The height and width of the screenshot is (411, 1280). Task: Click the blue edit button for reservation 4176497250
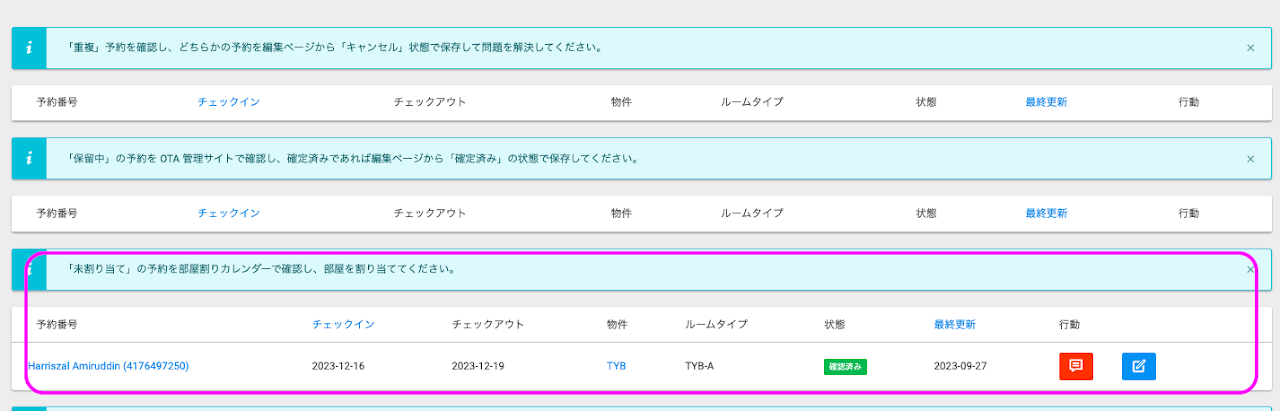click(x=1138, y=366)
